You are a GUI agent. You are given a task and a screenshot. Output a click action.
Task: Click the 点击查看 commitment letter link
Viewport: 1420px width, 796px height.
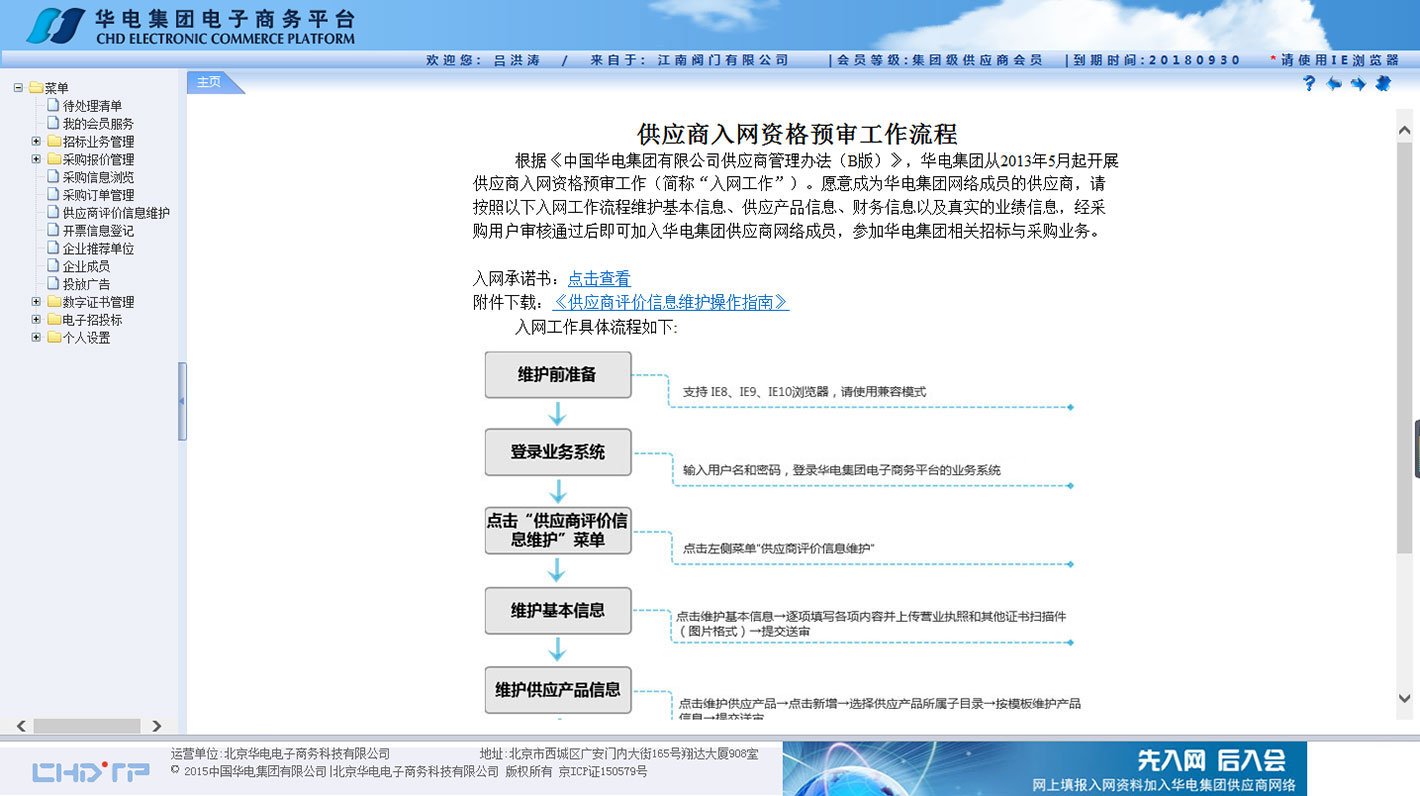point(599,279)
